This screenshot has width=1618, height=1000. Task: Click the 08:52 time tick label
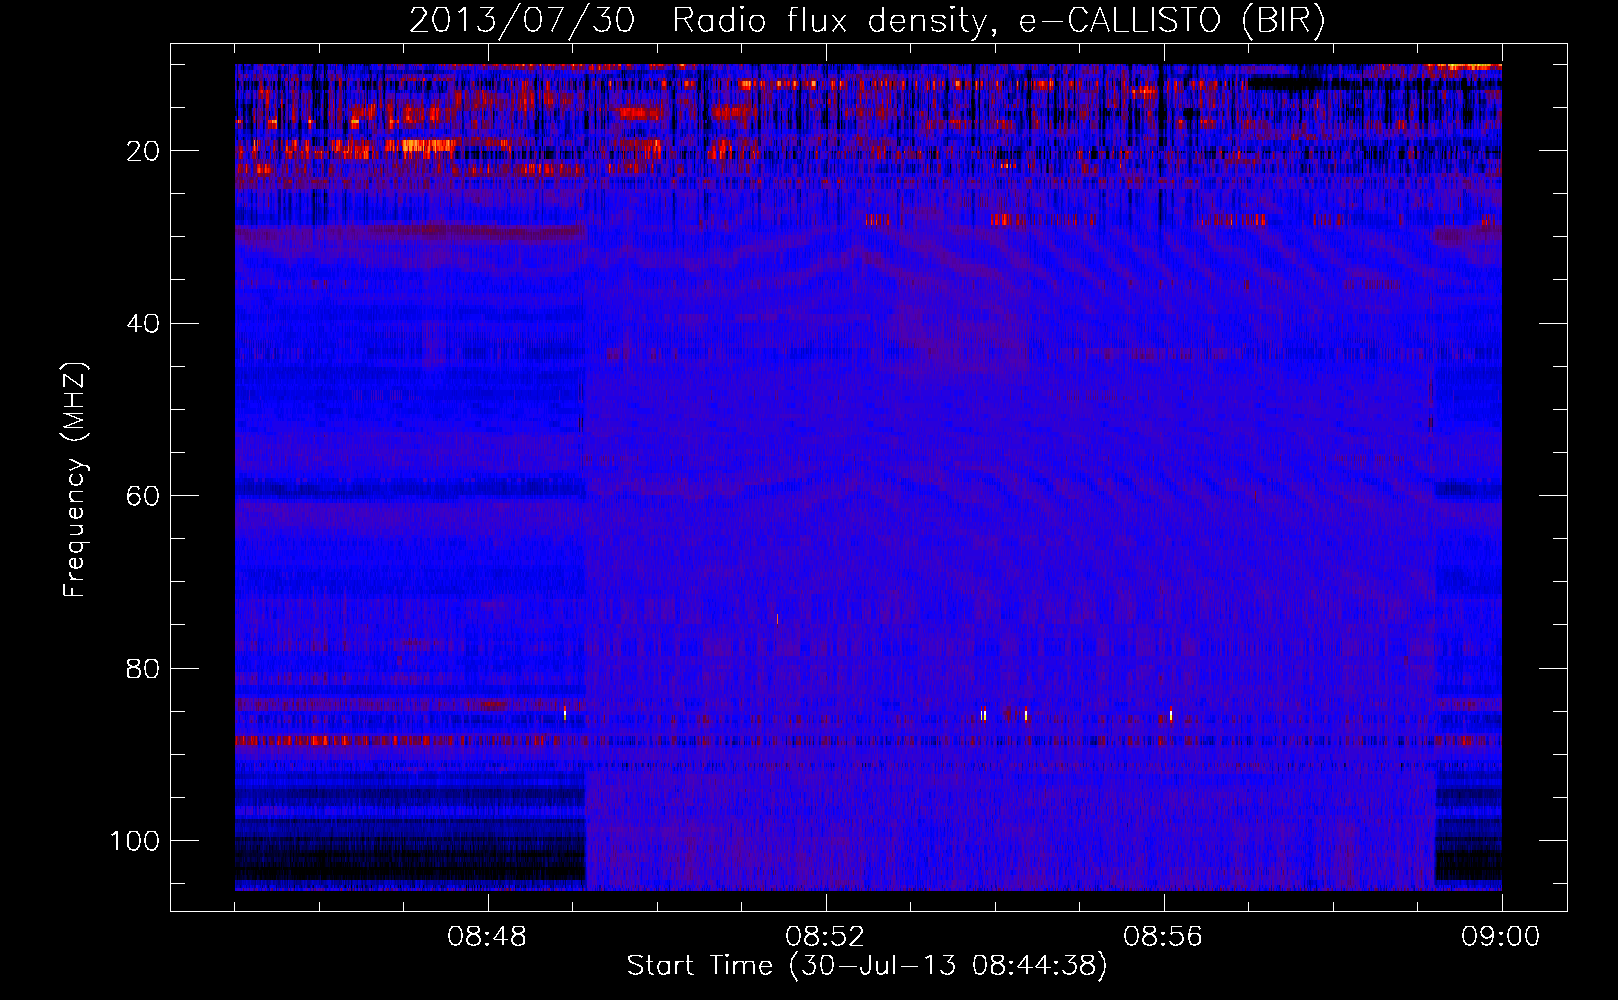click(826, 937)
